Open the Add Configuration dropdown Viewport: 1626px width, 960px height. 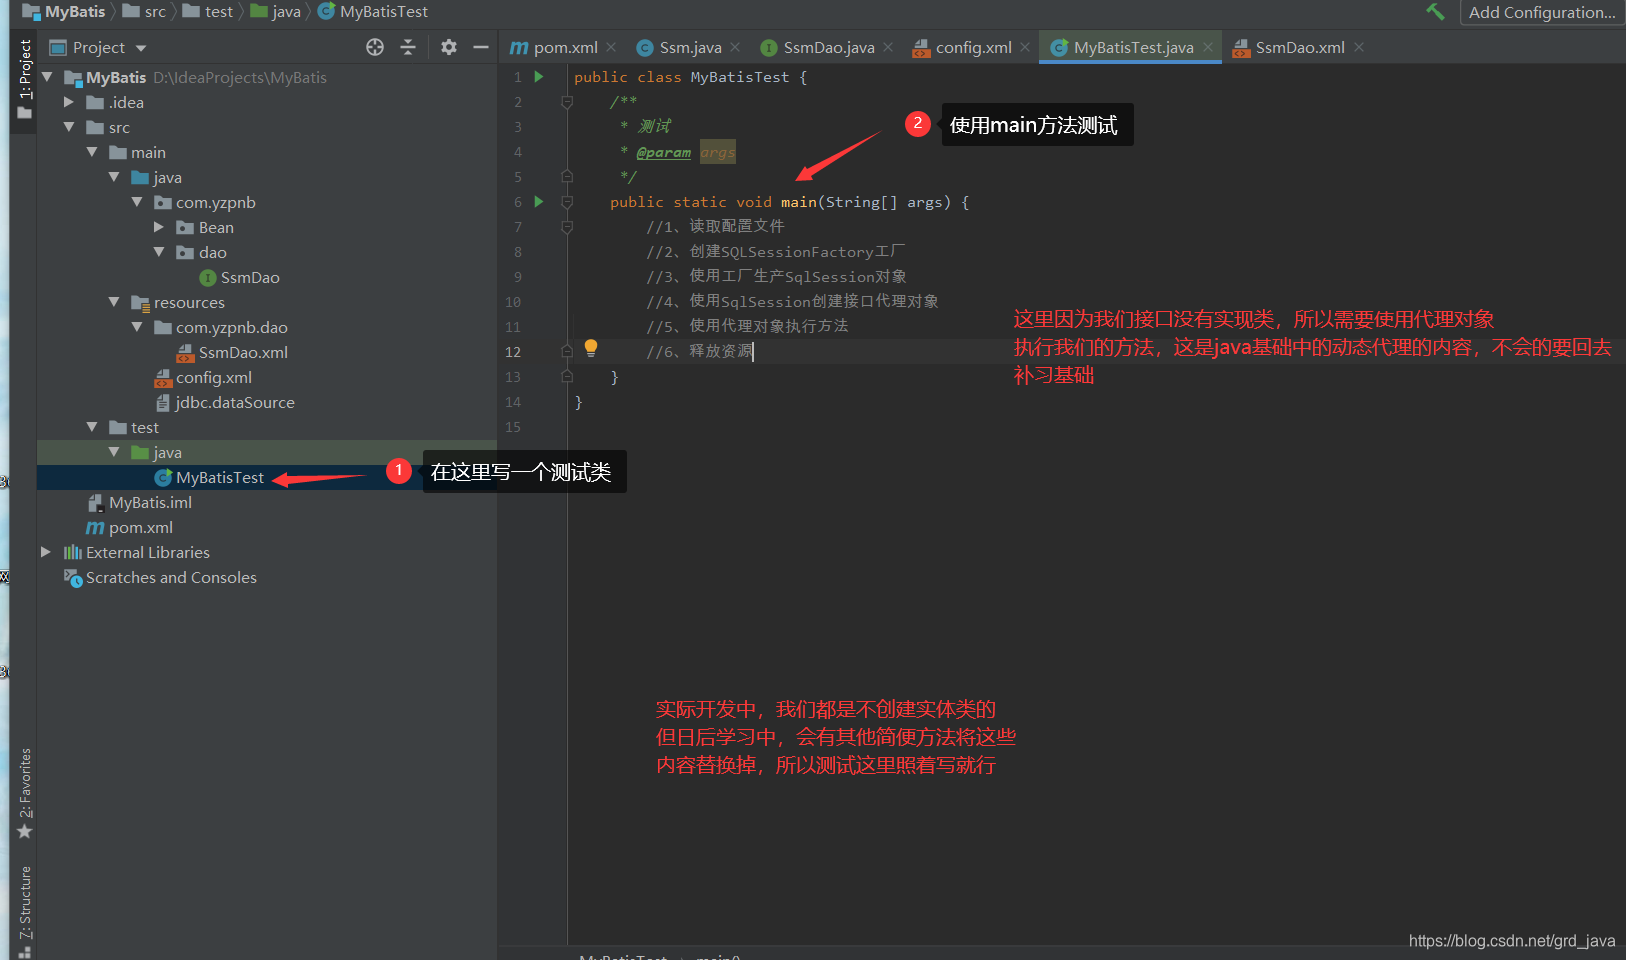coord(1541,12)
